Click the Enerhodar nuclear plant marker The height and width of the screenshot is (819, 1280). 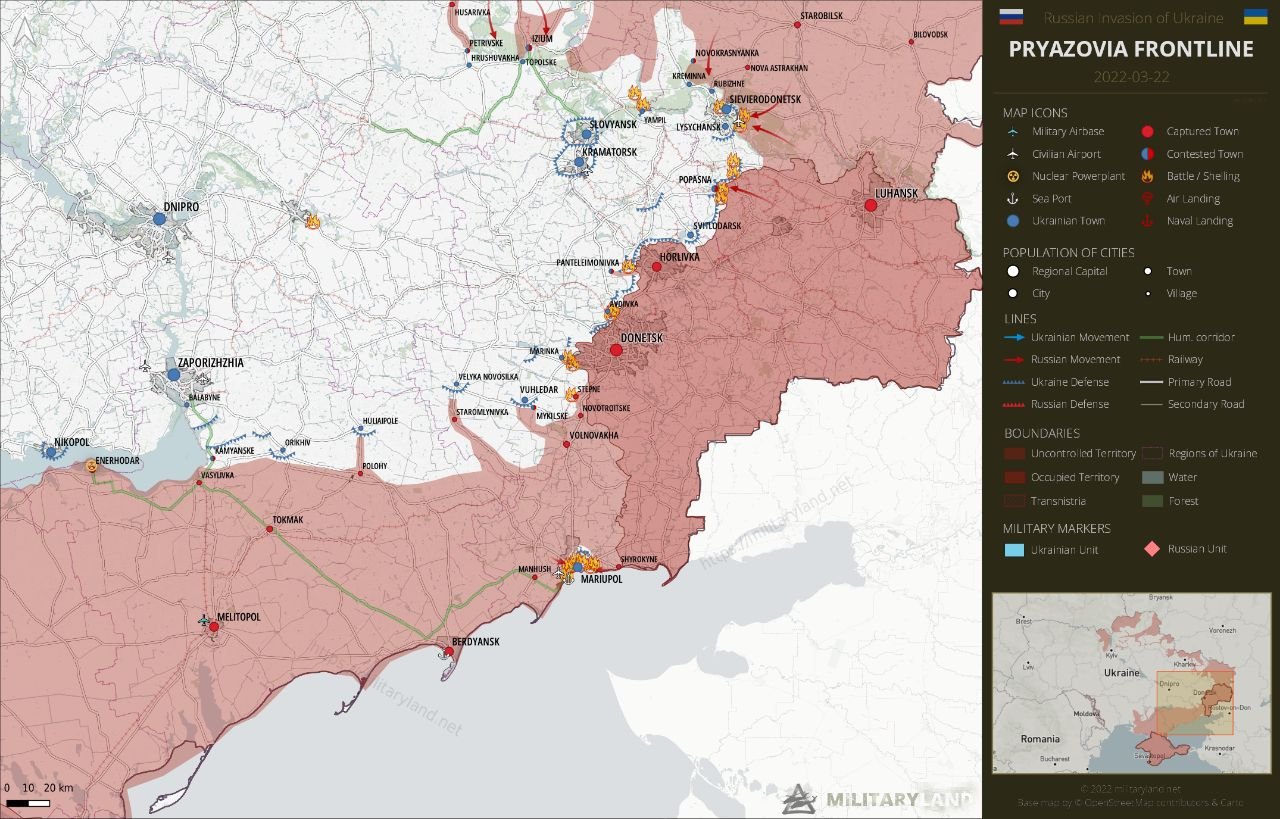(91, 465)
